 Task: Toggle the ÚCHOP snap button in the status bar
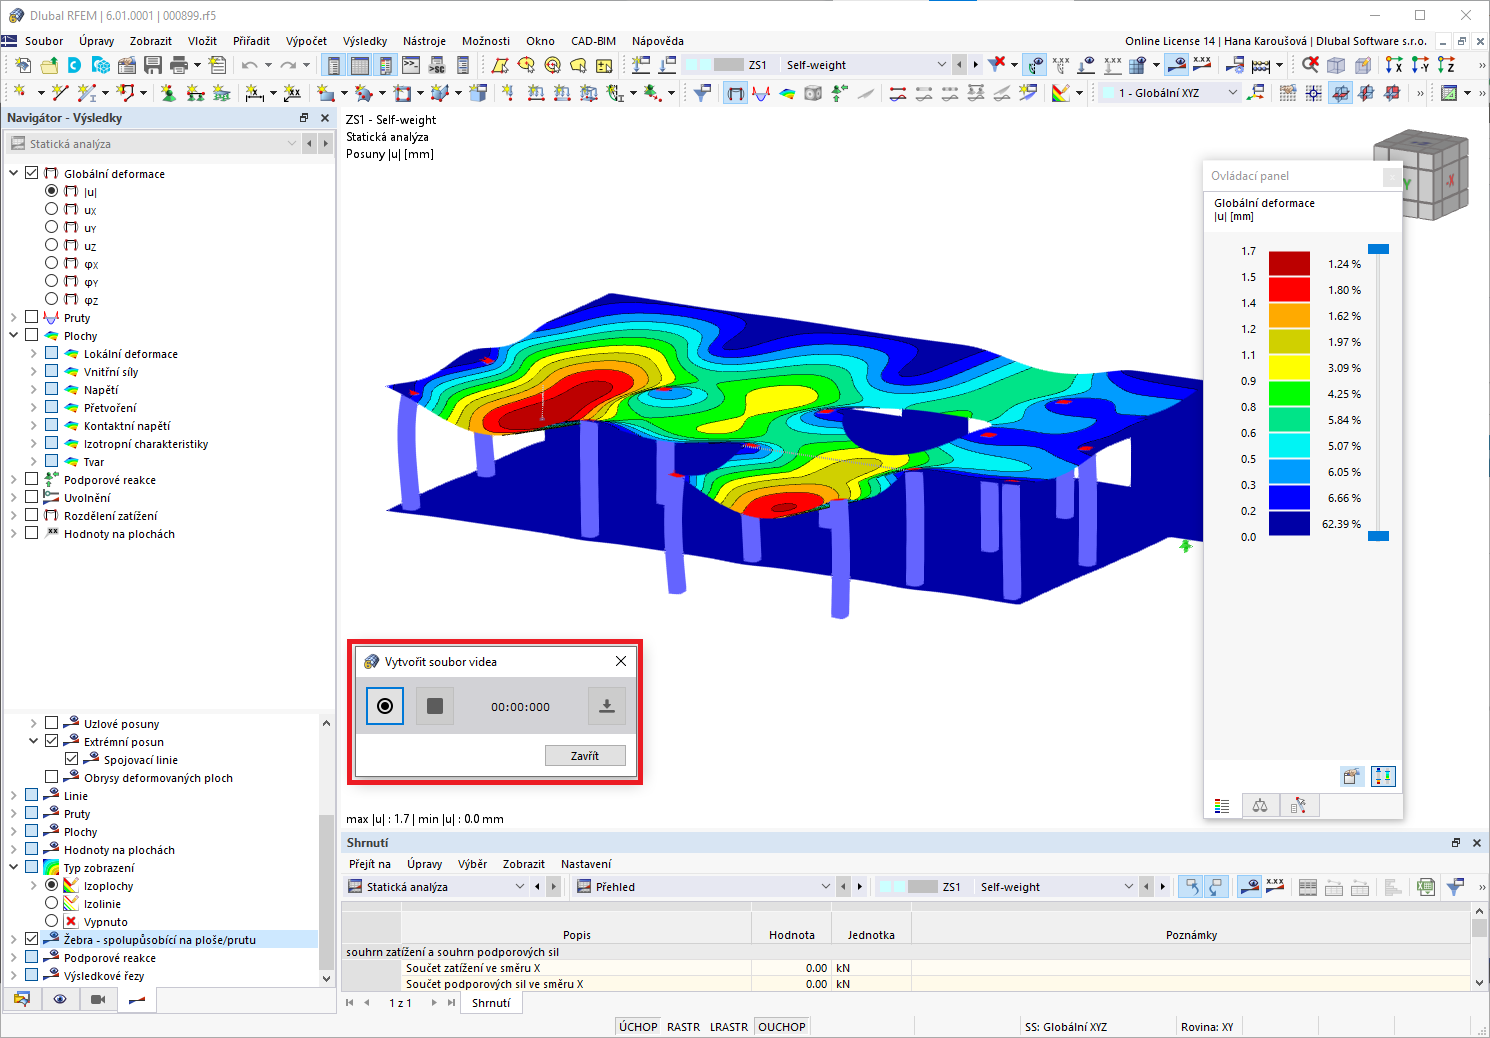point(638,1027)
